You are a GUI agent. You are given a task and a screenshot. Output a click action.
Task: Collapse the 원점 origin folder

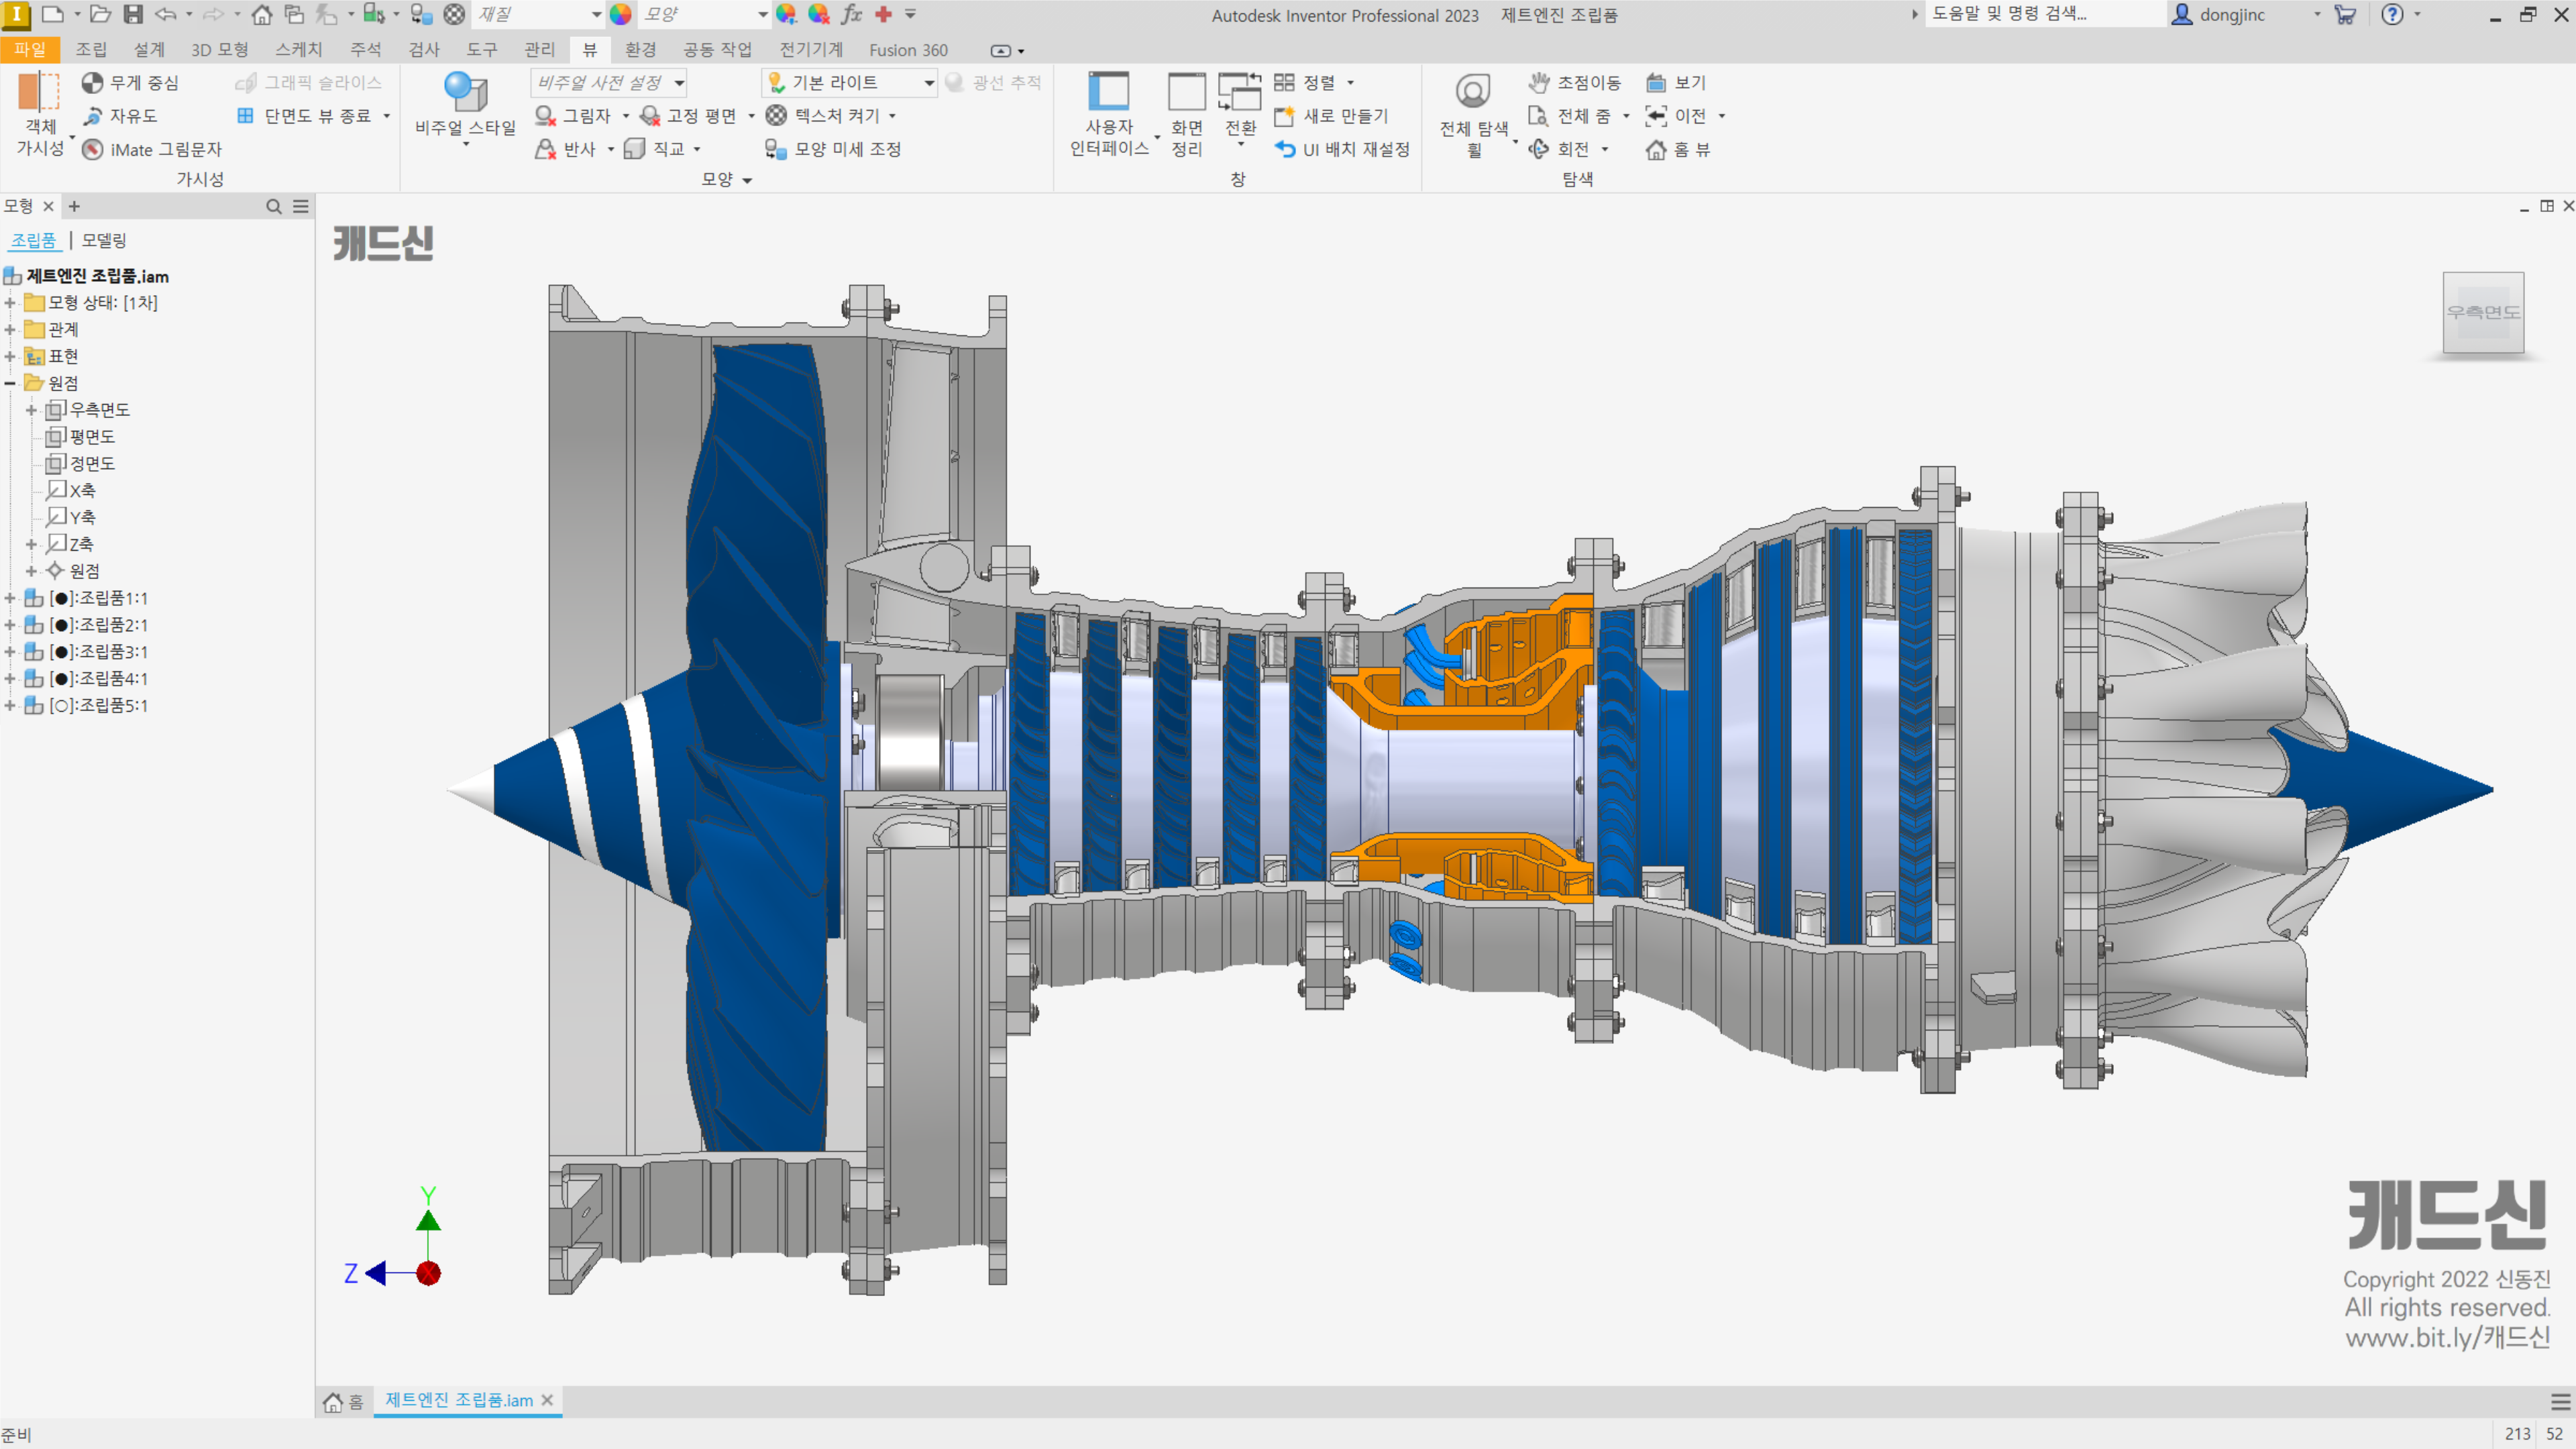10,383
